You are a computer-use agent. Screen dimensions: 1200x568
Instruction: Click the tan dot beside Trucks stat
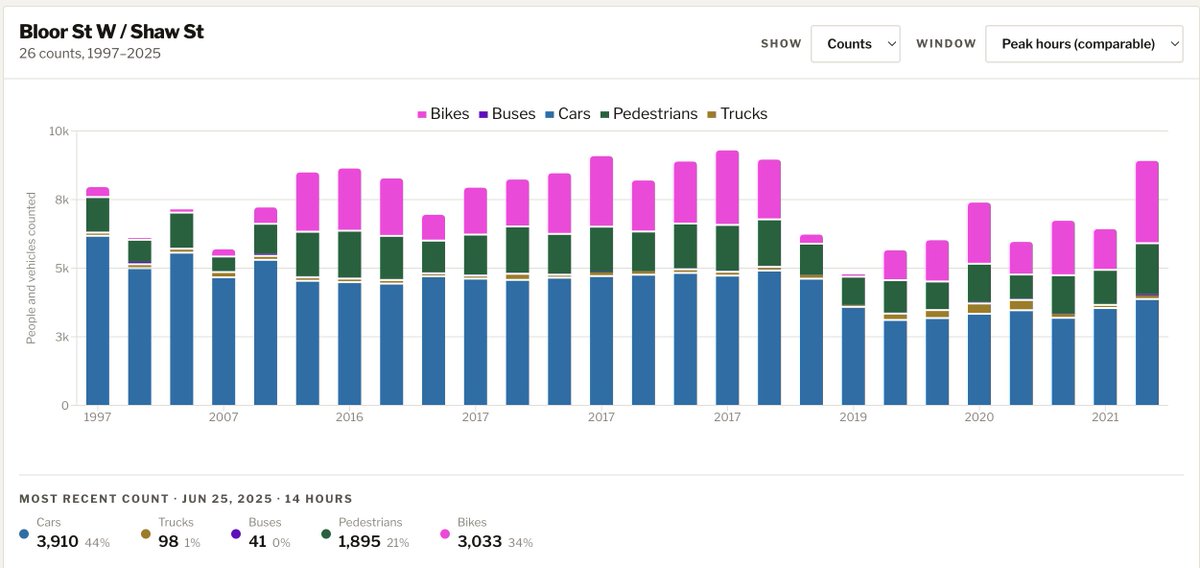click(x=145, y=534)
